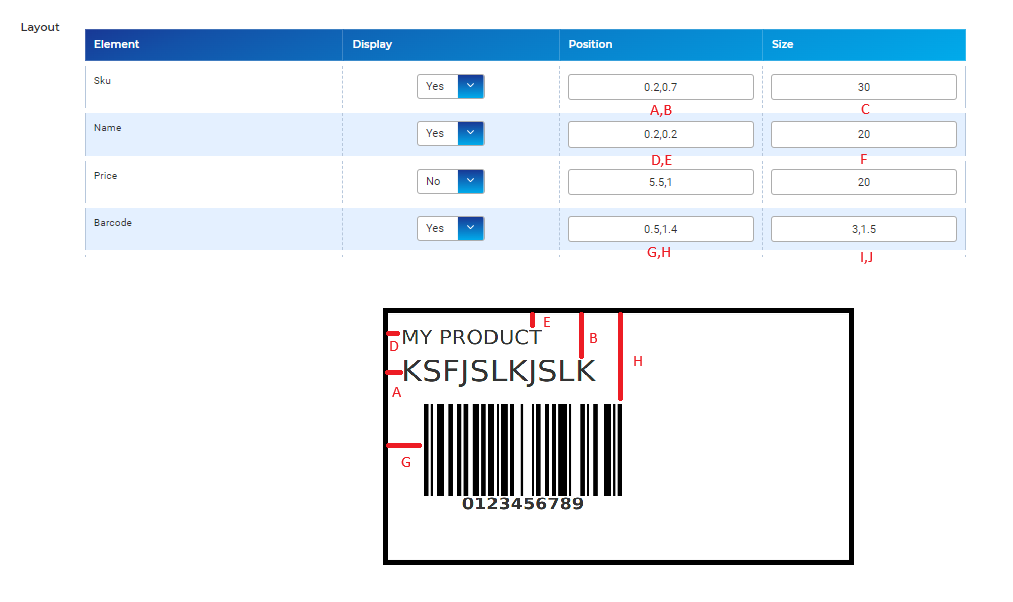The height and width of the screenshot is (602, 1013).
Task: Click the Name position input field
Action: pyautogui.click(x=660, y=134)
